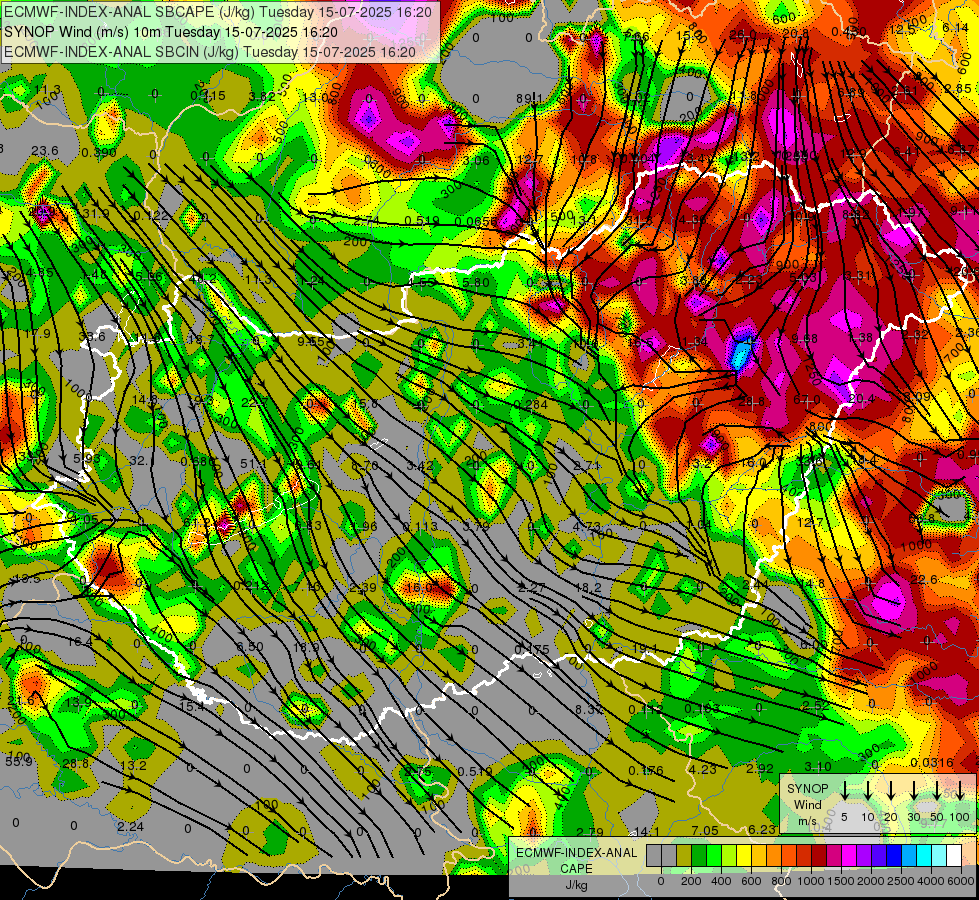Click the 13.2 value on the map
Screen dimensions: 979x900
(x=133, y=765)
